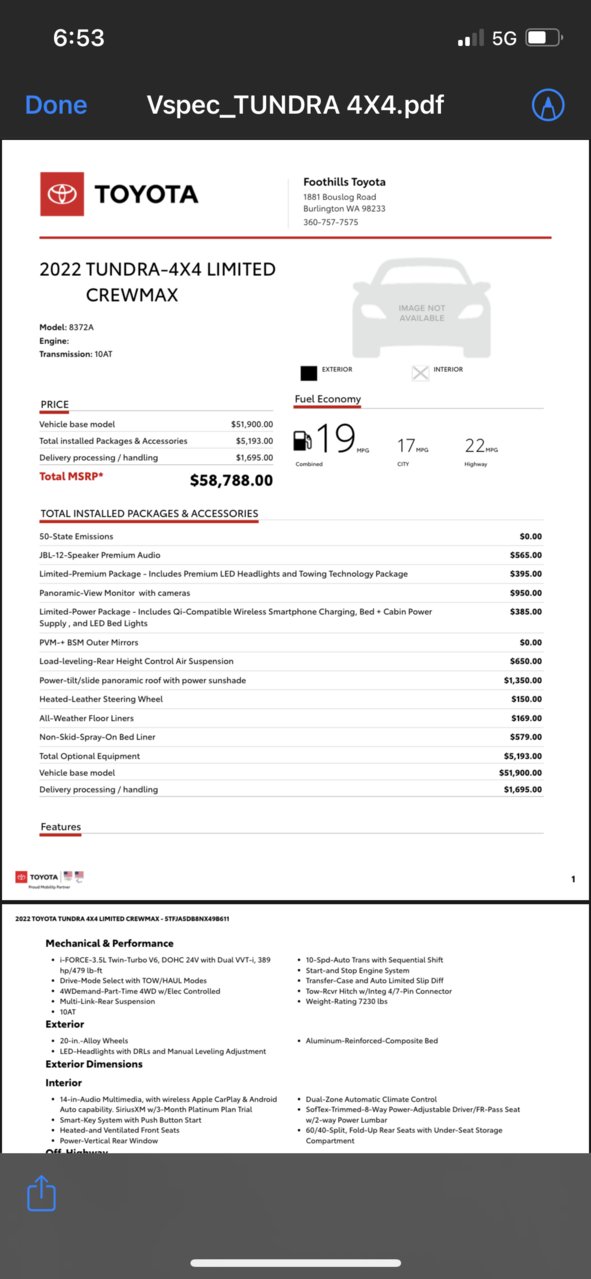Tap Model: 8372A line
Screen dimensions: 591x1279
67,328
